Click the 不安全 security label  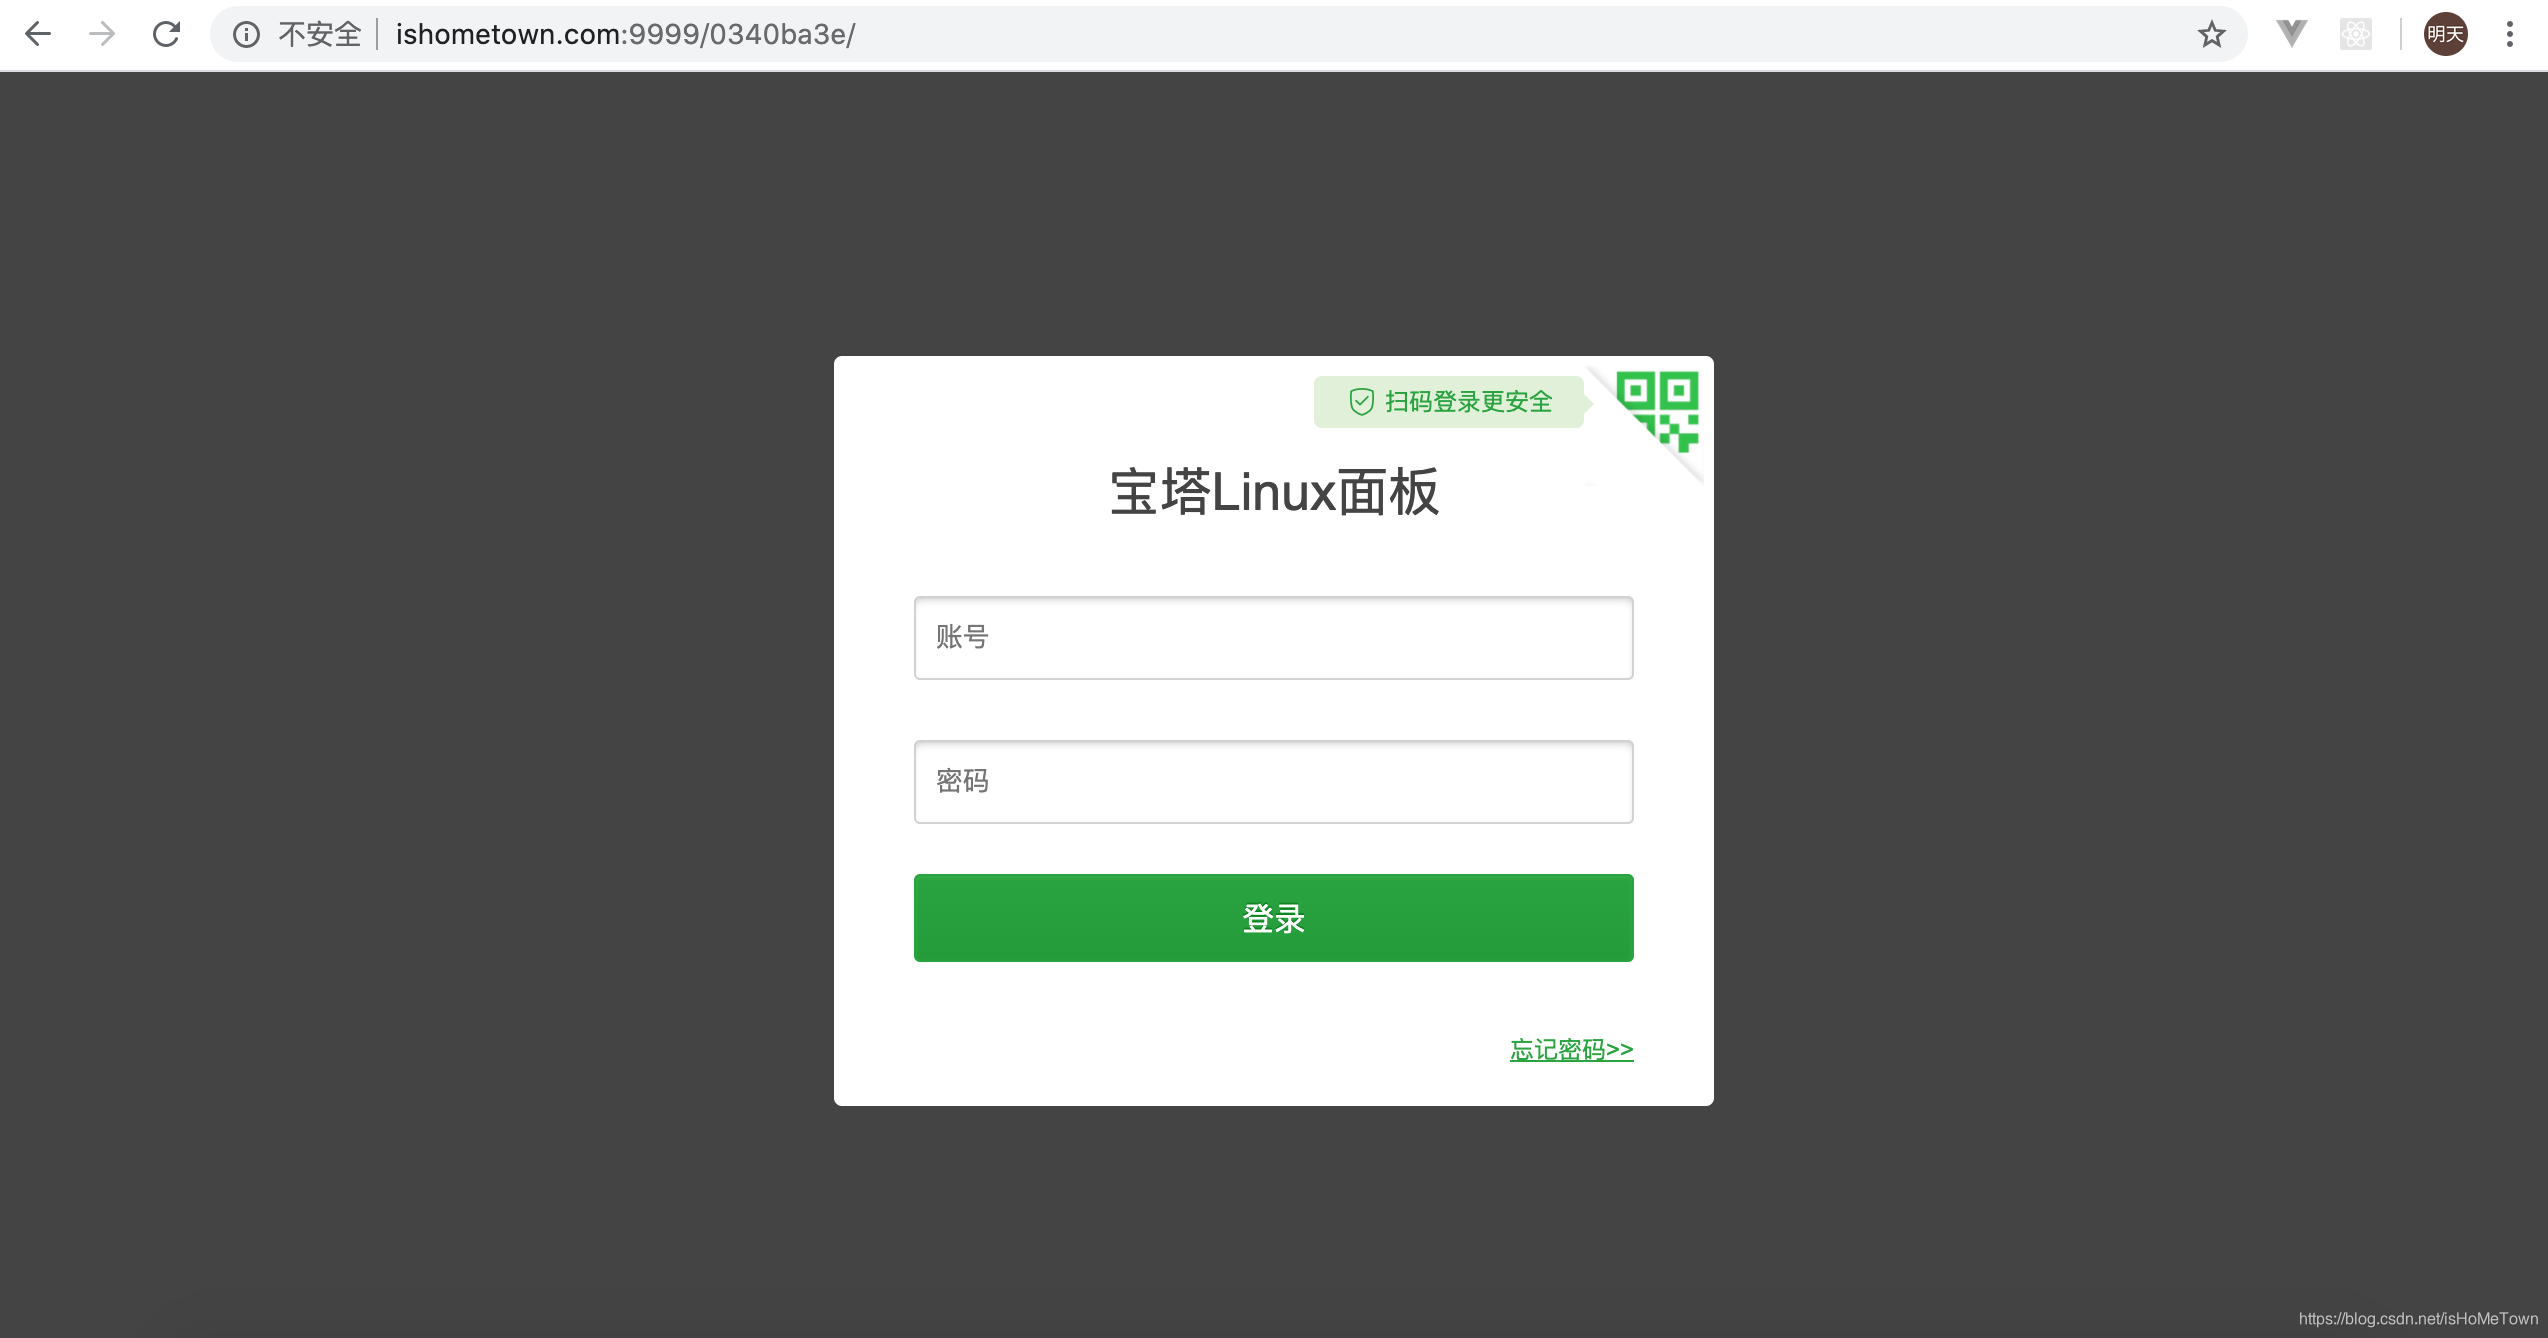coord(319,35)
